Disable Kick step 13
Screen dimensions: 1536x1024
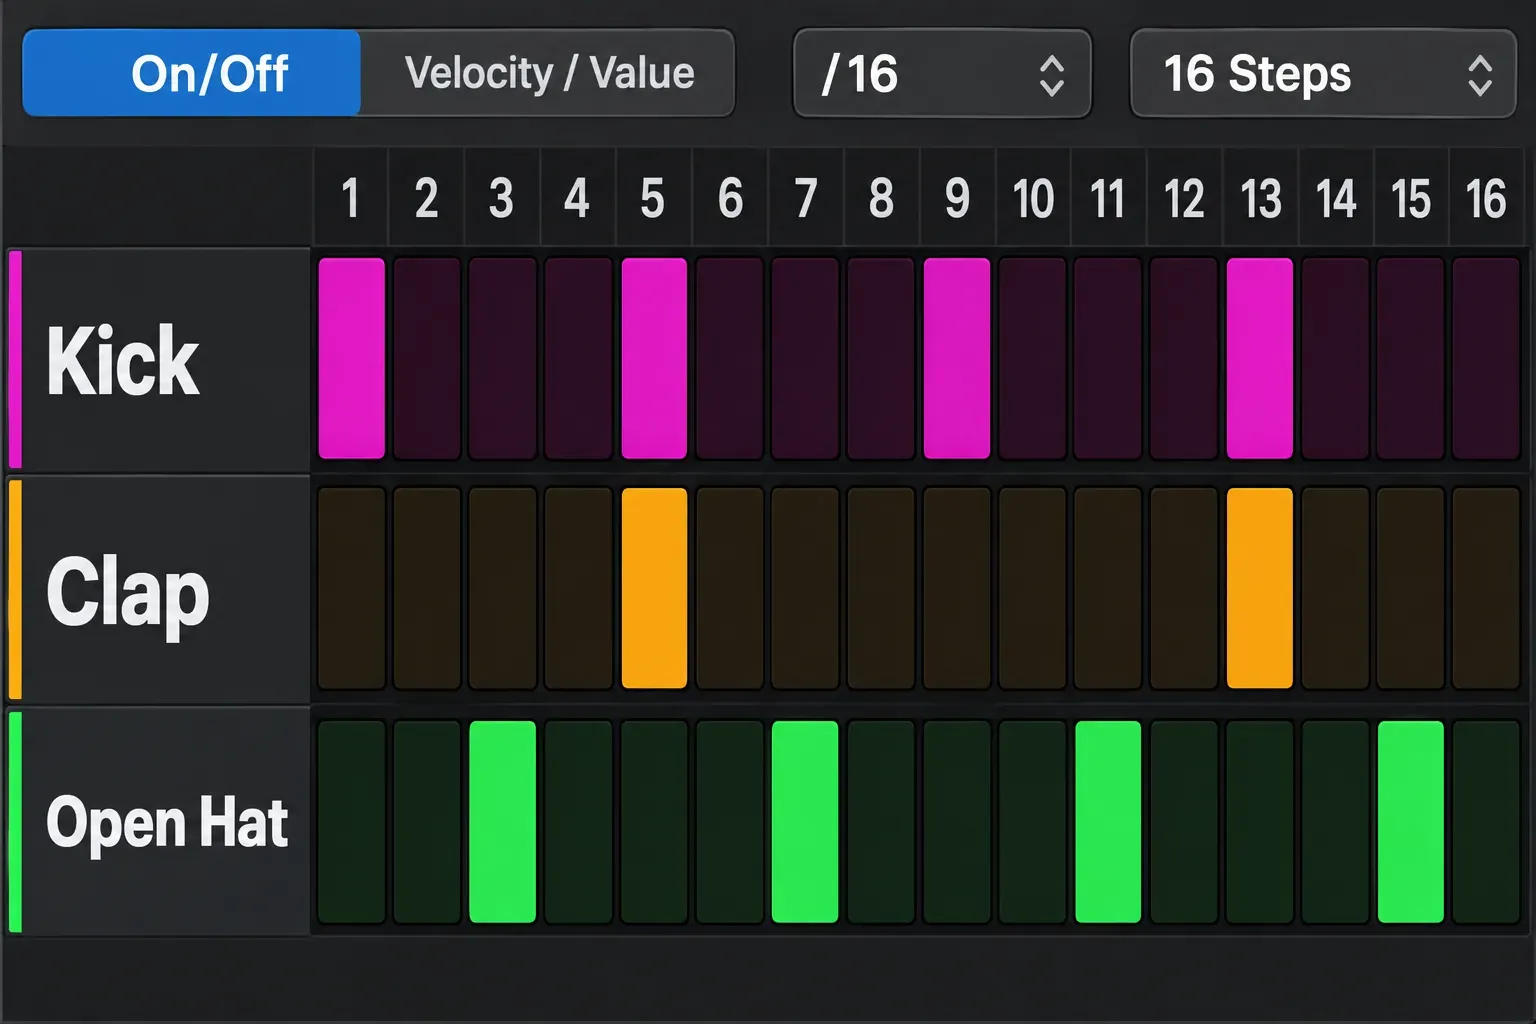tap(1260, 359)
